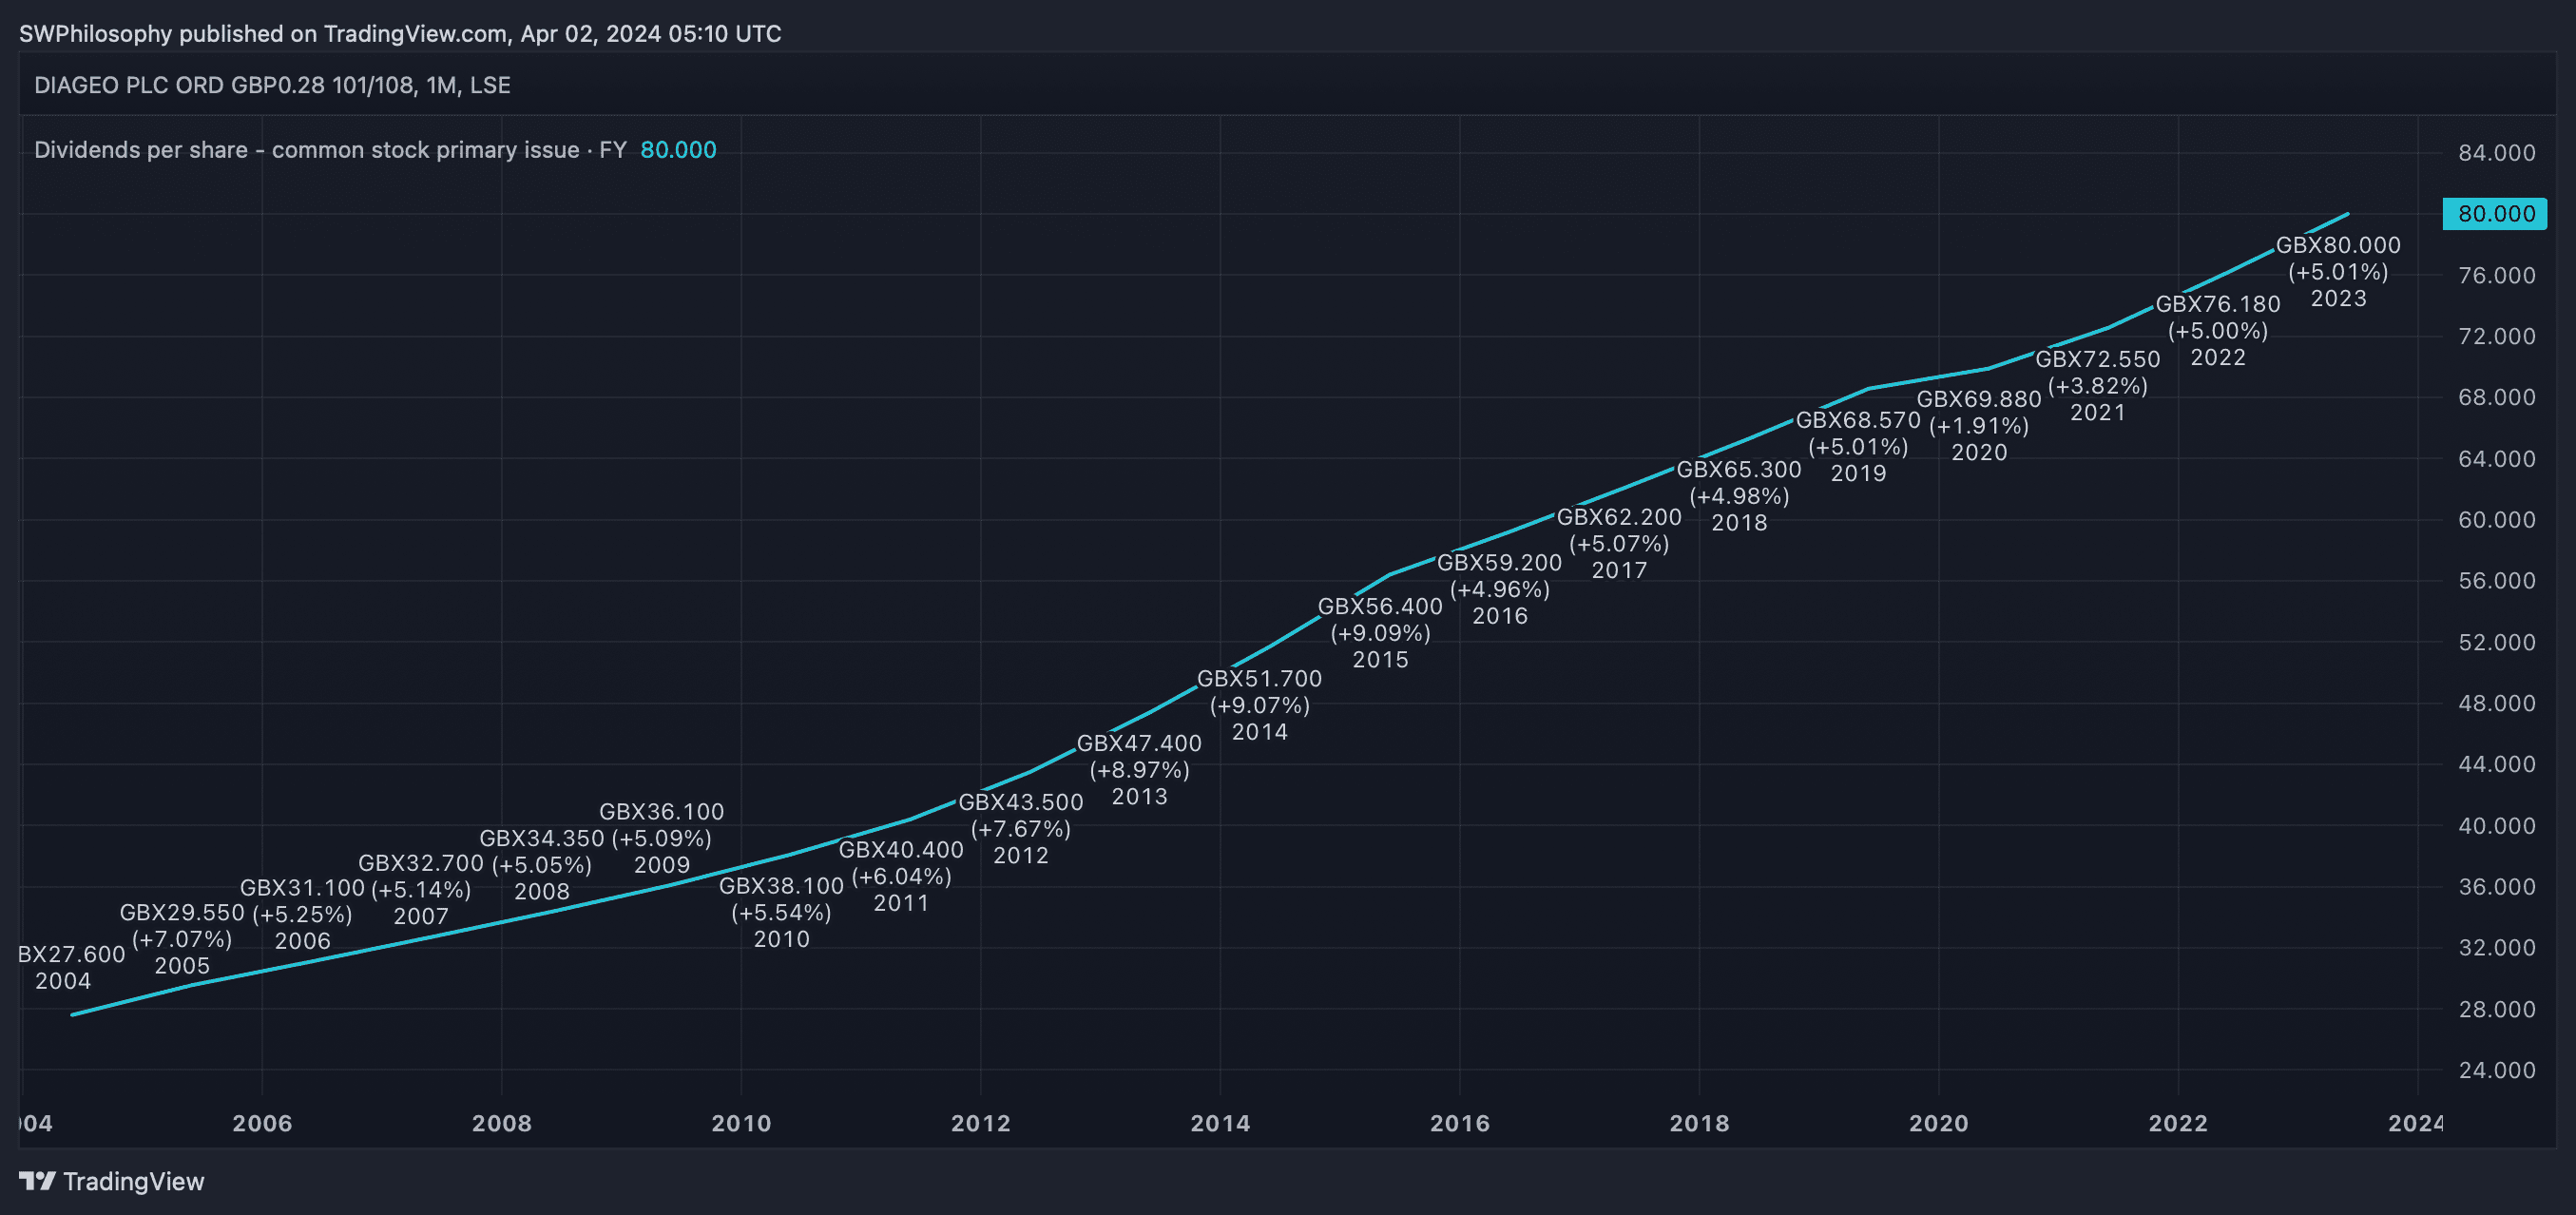Screen dimensions: 2576x1215
Task: Click the GBX65.300 2018 data label
Action: 1739,496
